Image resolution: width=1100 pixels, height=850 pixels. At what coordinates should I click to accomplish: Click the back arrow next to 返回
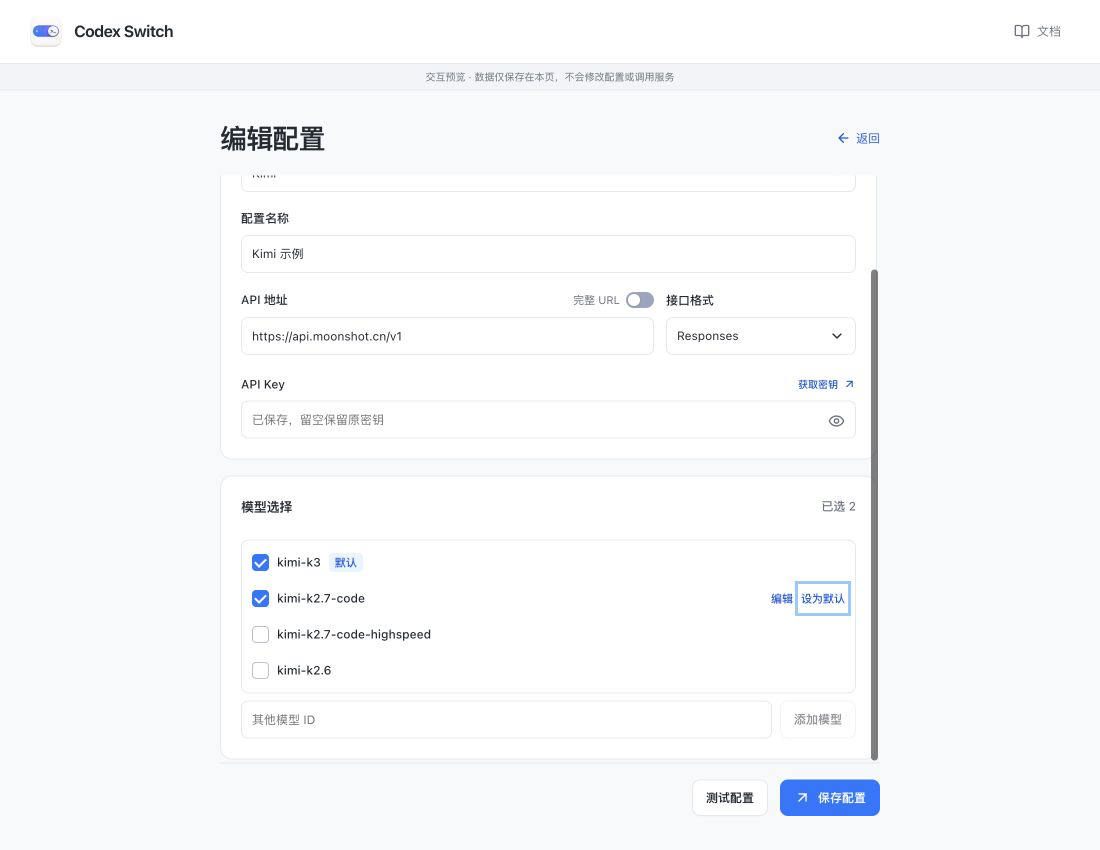(843, 138)
